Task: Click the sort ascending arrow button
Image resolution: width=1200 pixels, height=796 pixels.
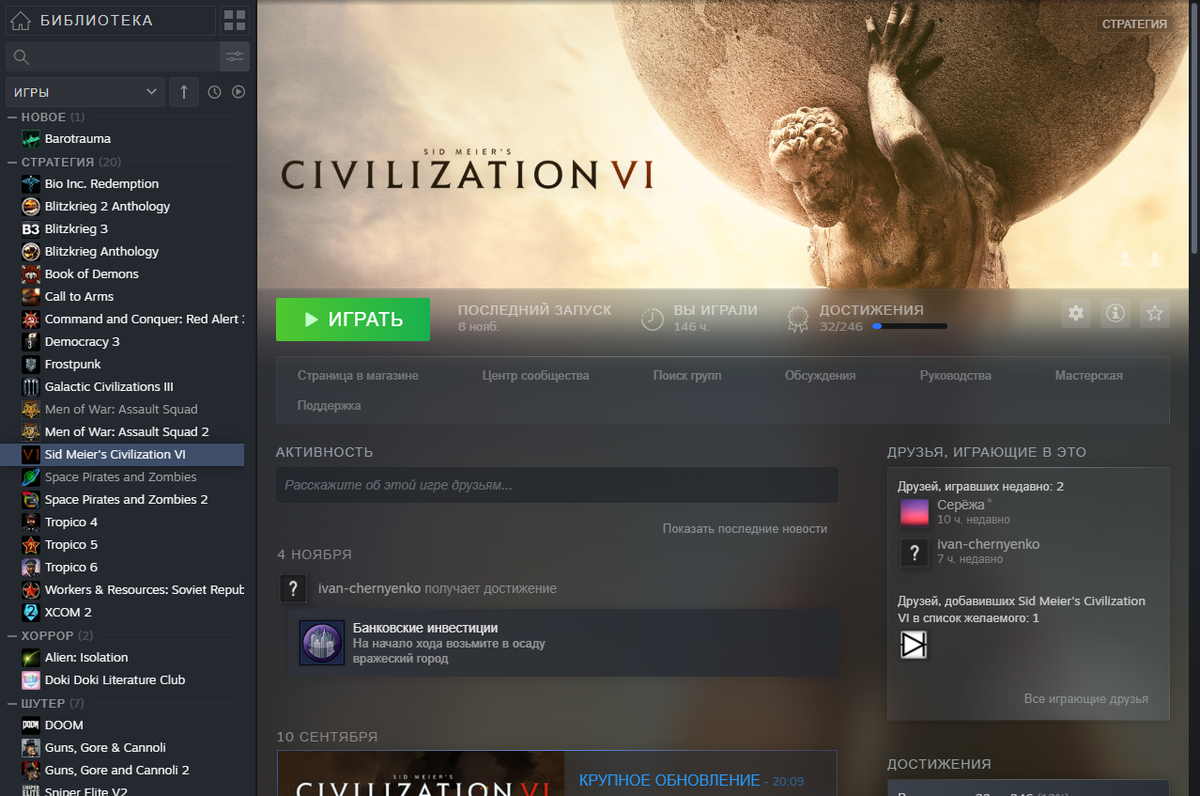Action: click(183, 92)
